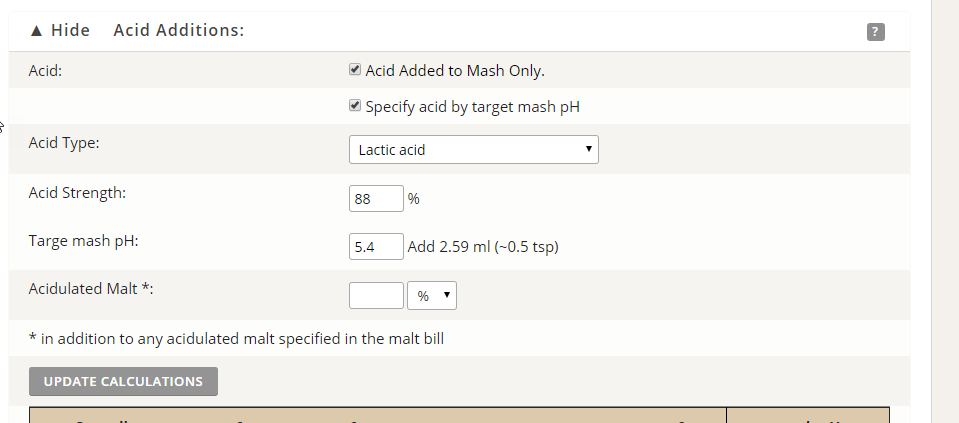The height and width of the screenshot is (423, 959).
Task: Focus the Acid Strength field showing 88
Action: [x=376, y=199]
